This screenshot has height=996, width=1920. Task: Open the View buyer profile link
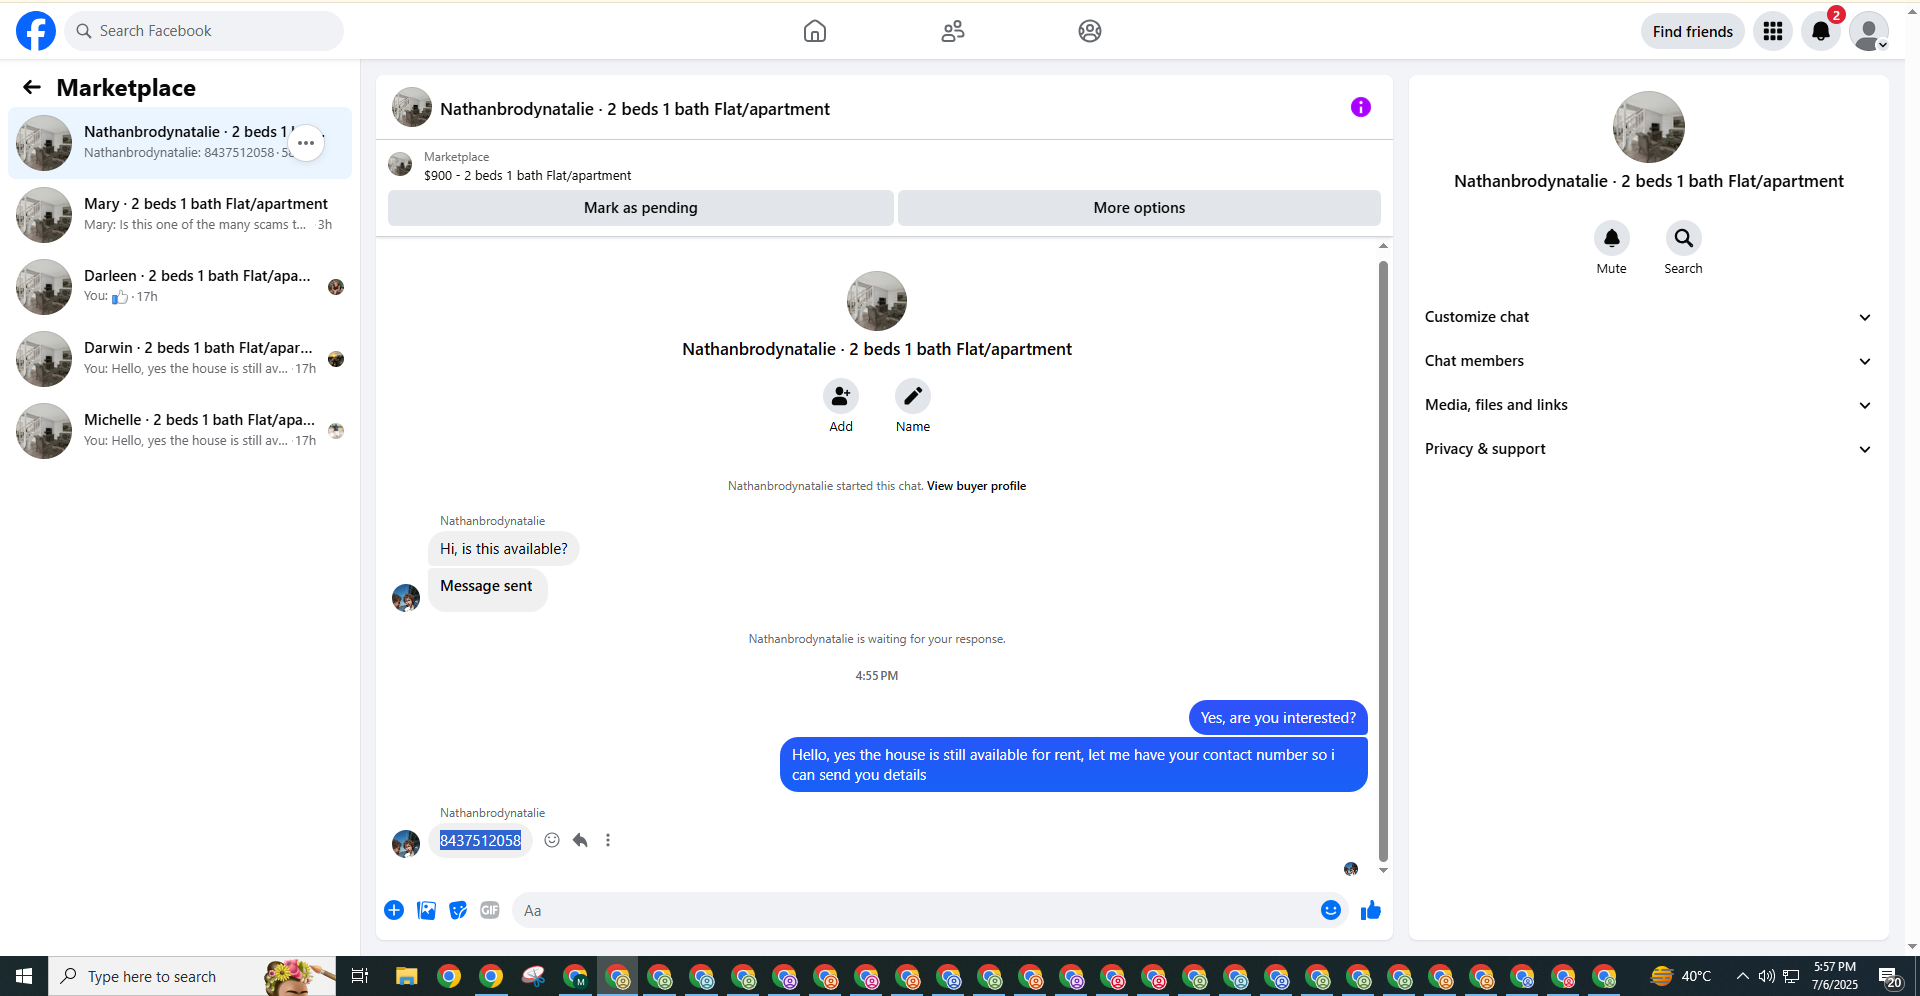(976, 486)
